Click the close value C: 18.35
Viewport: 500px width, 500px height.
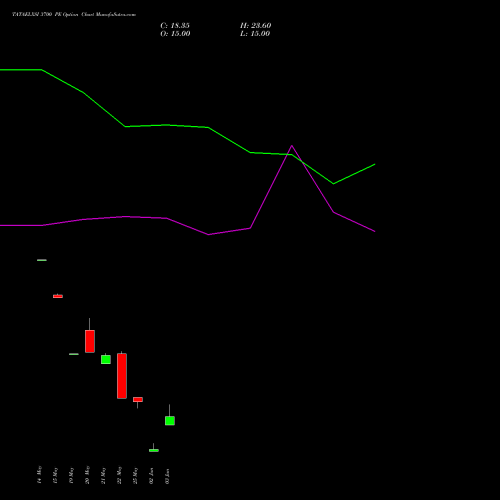(x=175, y=26)
